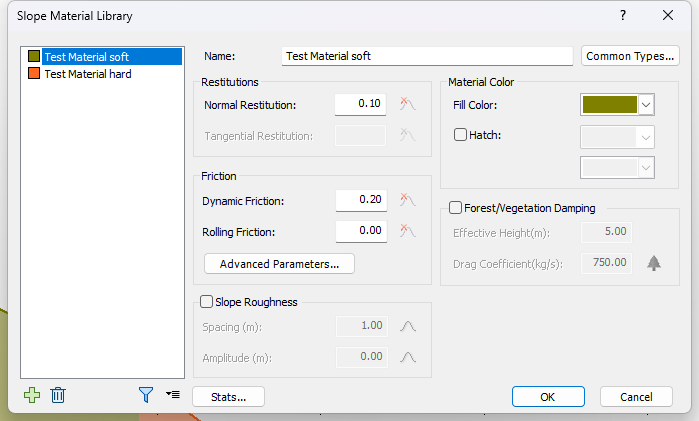Click the material Name input field
Viewport: 699px width, 421px height.
pos(427,56)
